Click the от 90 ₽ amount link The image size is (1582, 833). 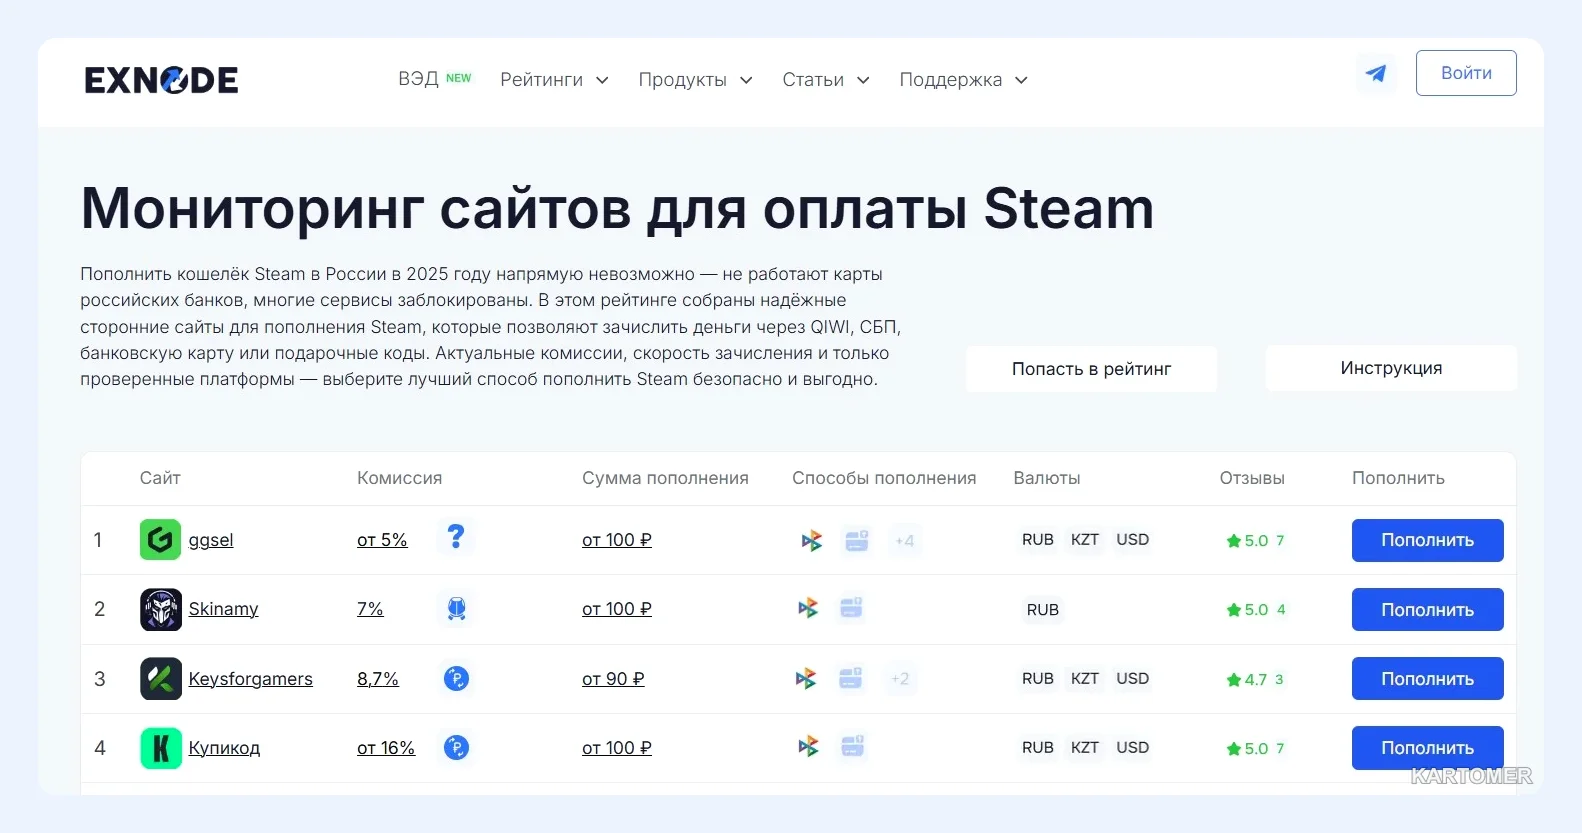613,679
